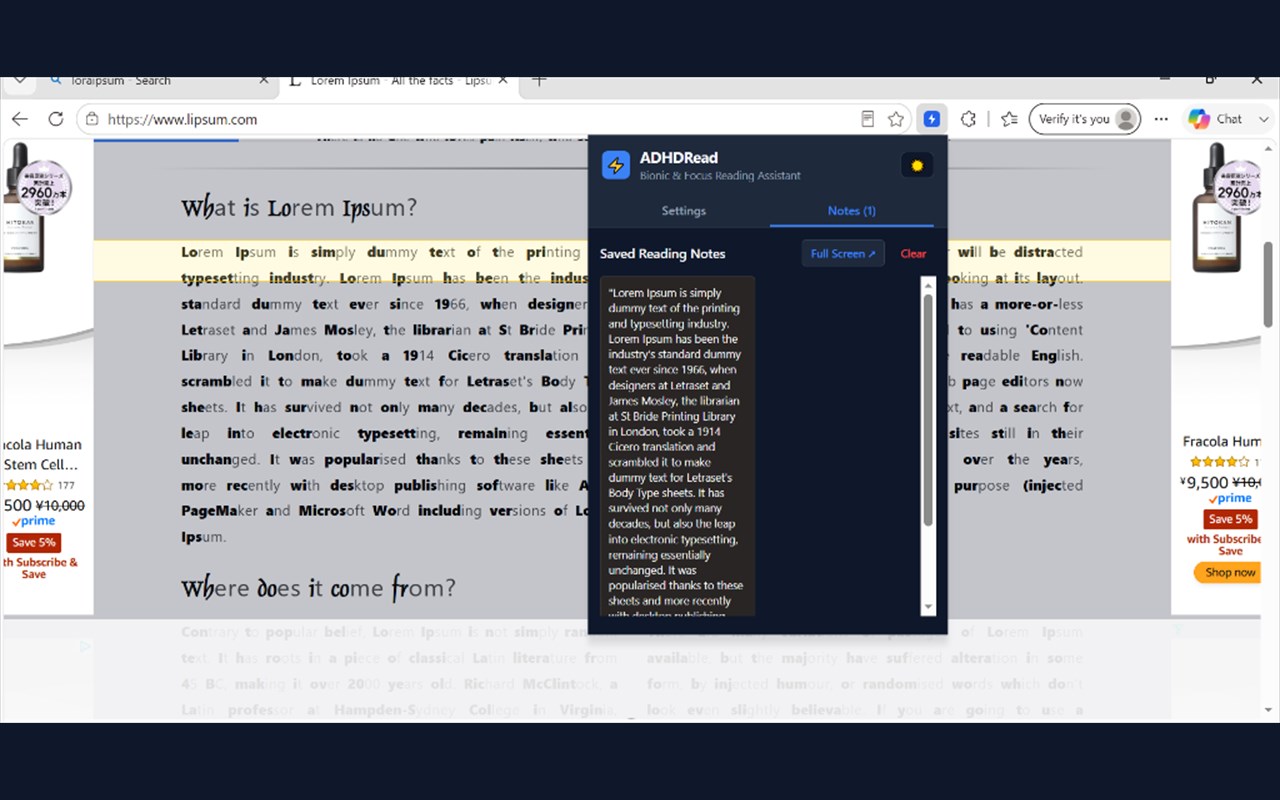Click the Verify it's you profile button
This screenshot has height=800, width=1280.
[1085, 119]
